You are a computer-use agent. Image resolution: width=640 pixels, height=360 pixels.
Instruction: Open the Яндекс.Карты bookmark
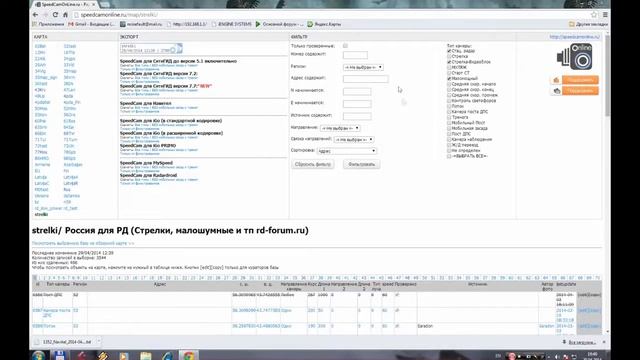[x=324, y=24]
